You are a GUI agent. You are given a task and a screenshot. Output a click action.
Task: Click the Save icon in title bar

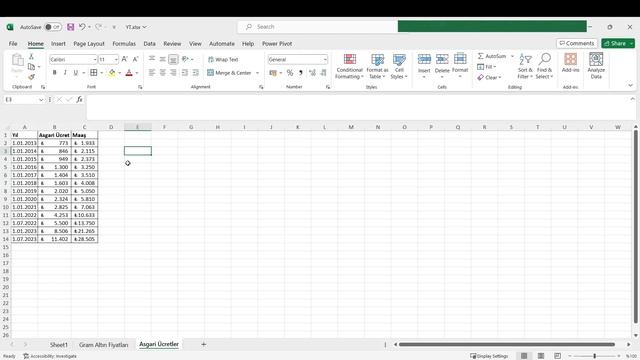(71, 27)
